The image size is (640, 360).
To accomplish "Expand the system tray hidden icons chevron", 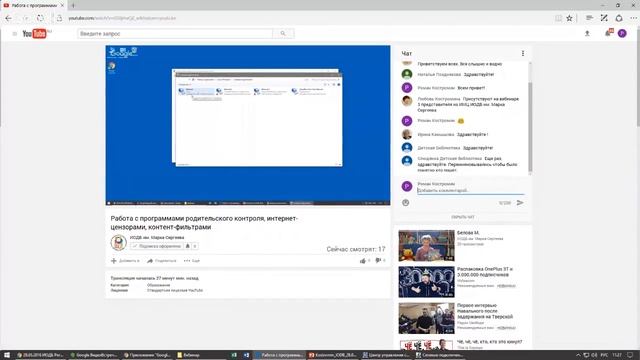I will point(578,355).
